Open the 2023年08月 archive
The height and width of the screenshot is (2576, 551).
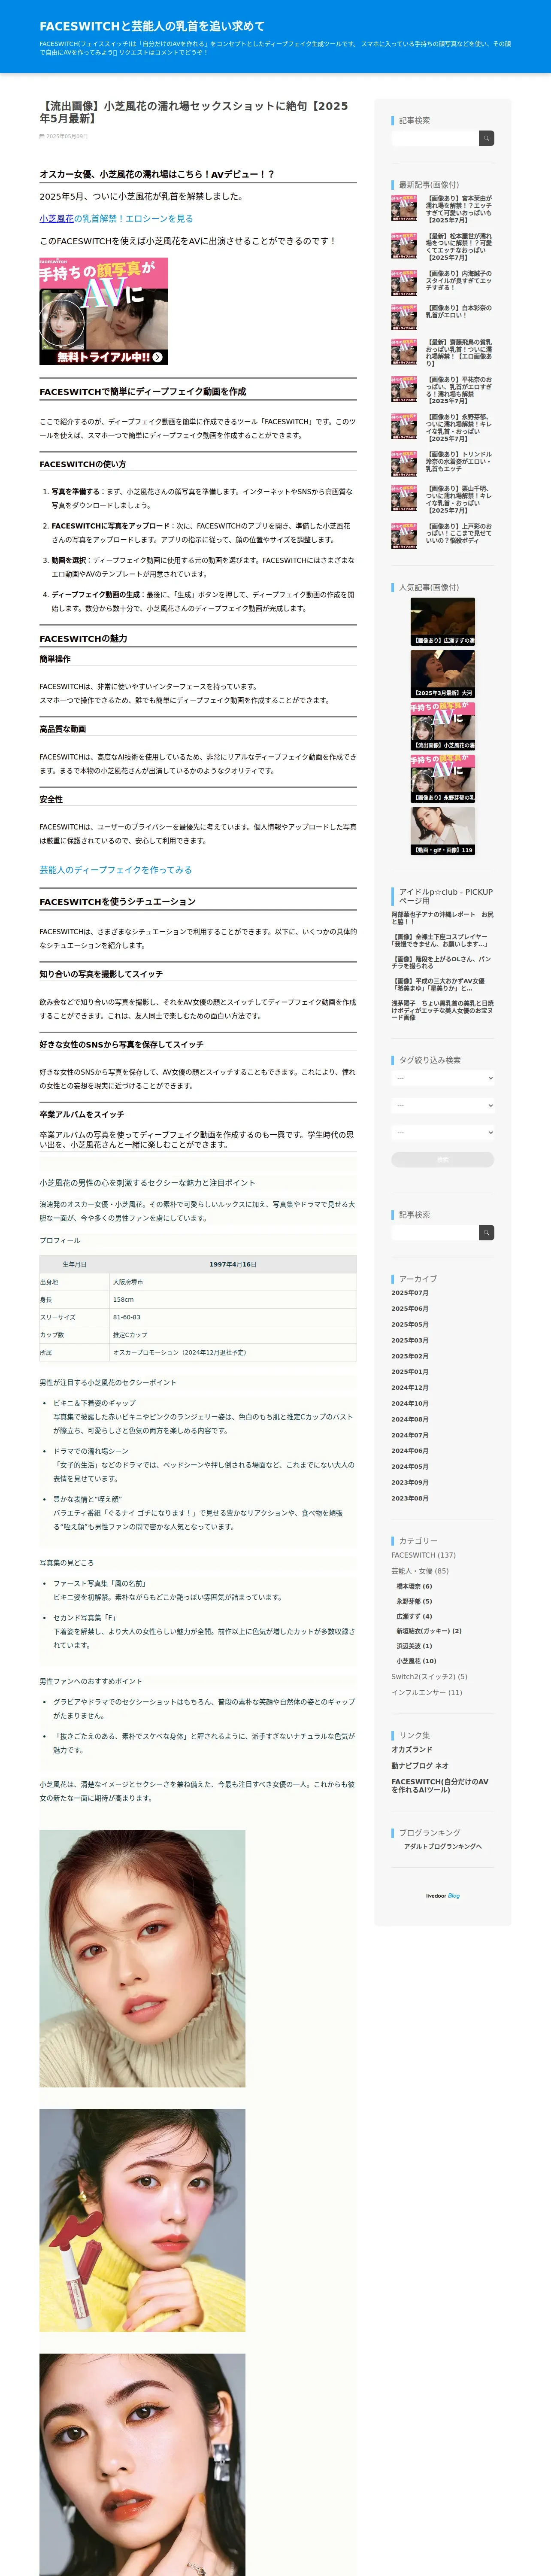(409, 1498)
